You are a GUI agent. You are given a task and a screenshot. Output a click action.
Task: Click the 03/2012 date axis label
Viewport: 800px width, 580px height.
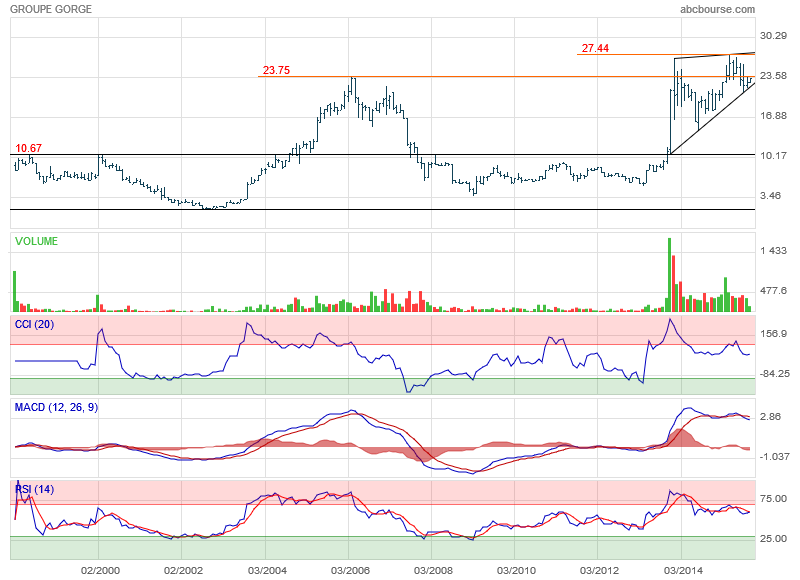click(599, 571)
